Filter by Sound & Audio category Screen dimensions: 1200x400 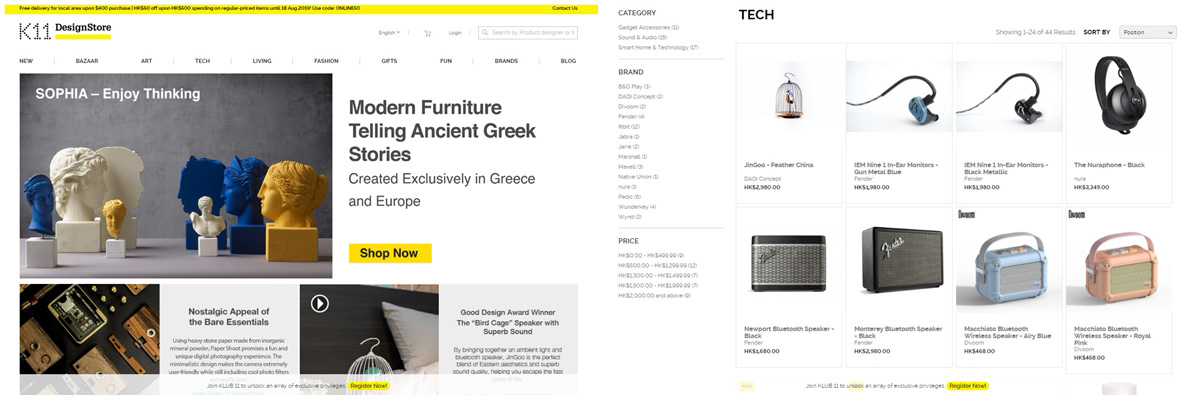point(642,37)
